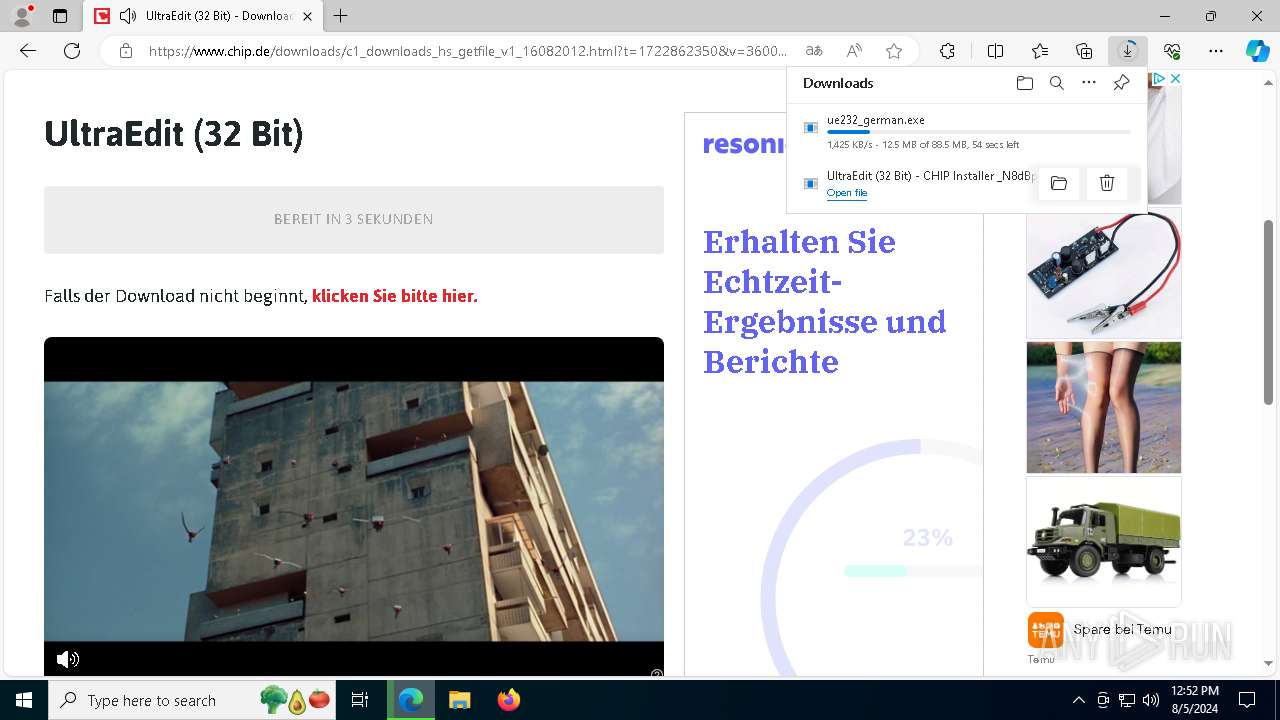
Task: Open the Edge profile icon
Action: (x=22, y=16)
